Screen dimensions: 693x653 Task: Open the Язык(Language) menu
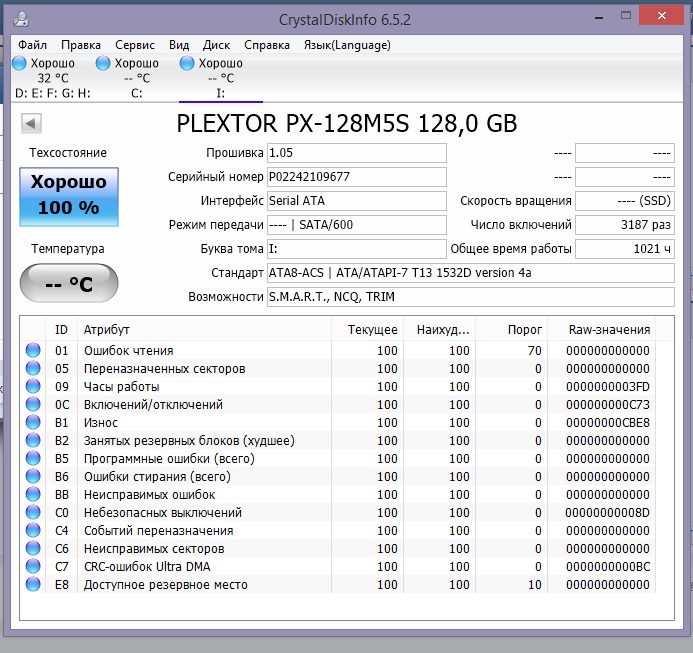(347, 45)
